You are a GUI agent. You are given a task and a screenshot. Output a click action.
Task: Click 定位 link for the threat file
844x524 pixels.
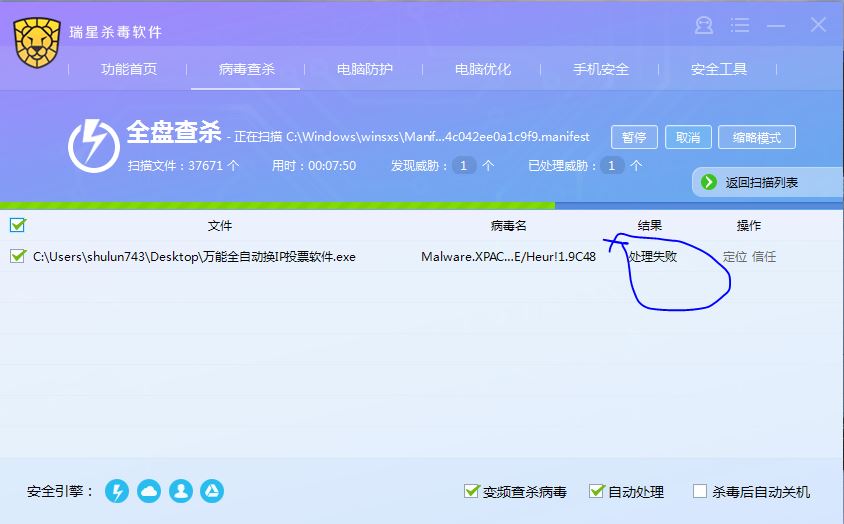pos(735,257)
